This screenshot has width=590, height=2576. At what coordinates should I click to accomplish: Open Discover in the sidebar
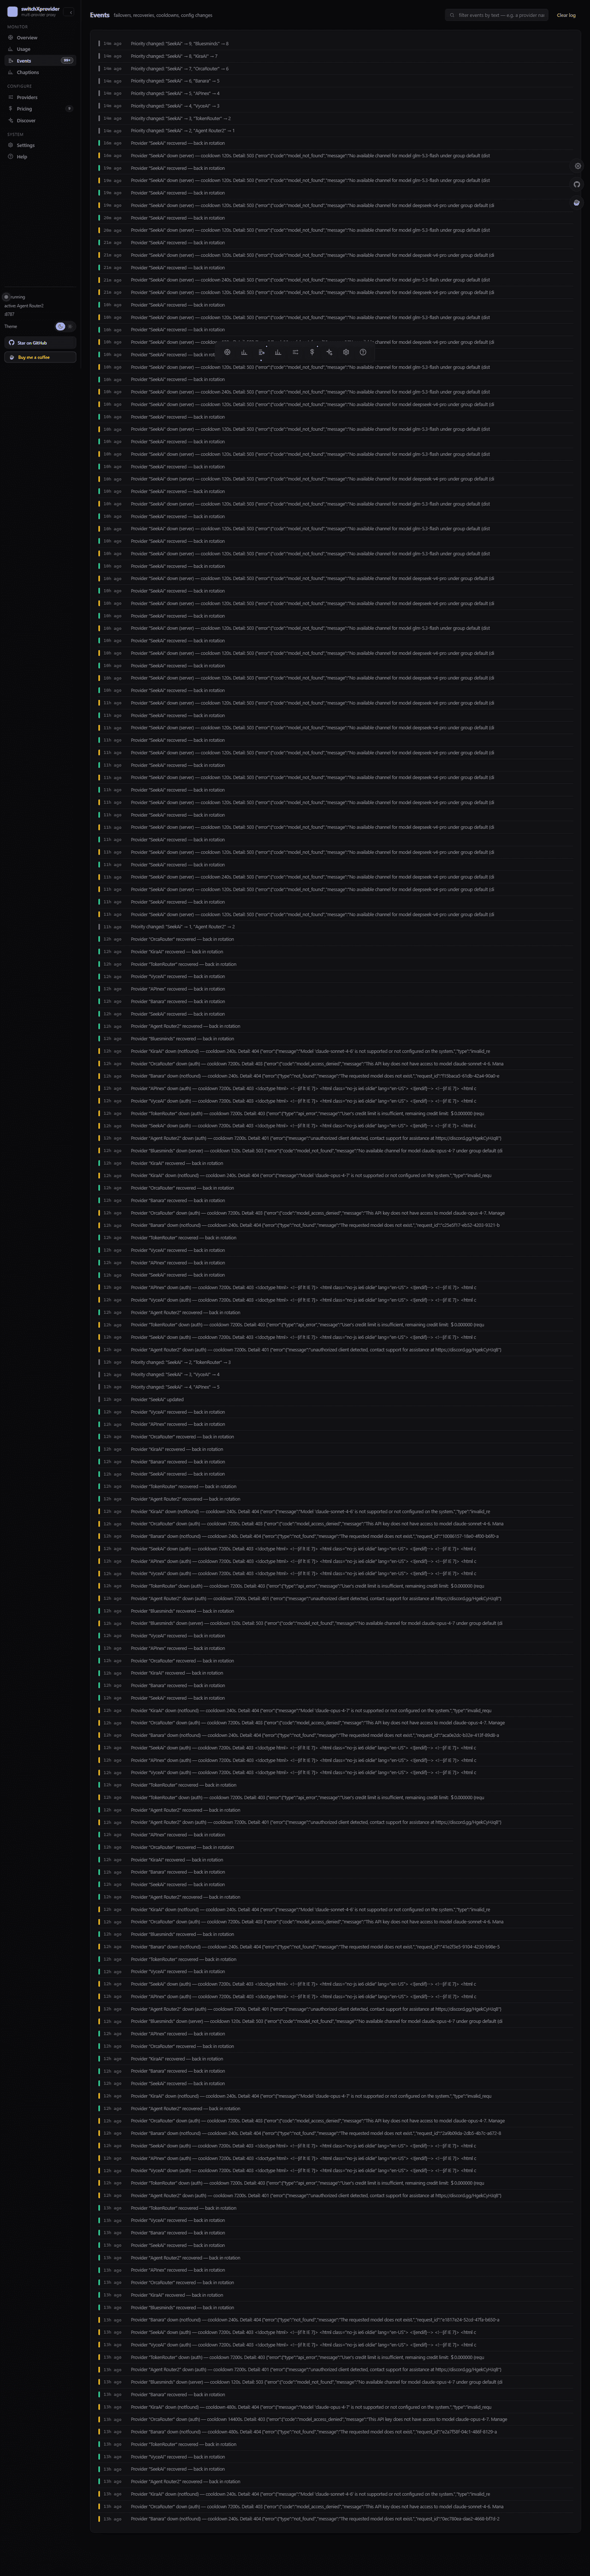click(40, 120)
